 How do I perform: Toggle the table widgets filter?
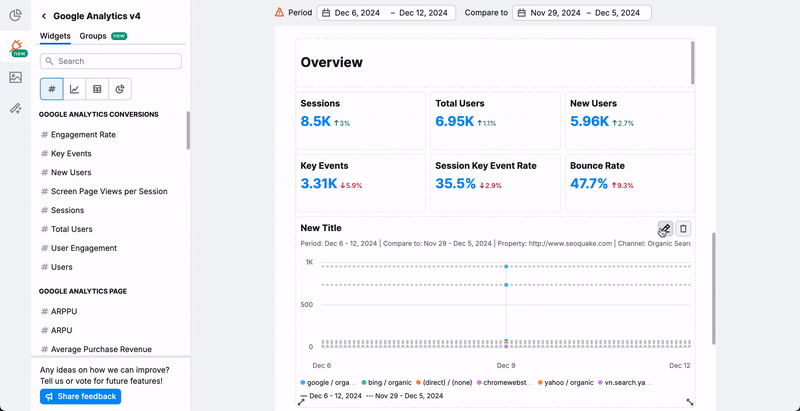pos(97,89)
